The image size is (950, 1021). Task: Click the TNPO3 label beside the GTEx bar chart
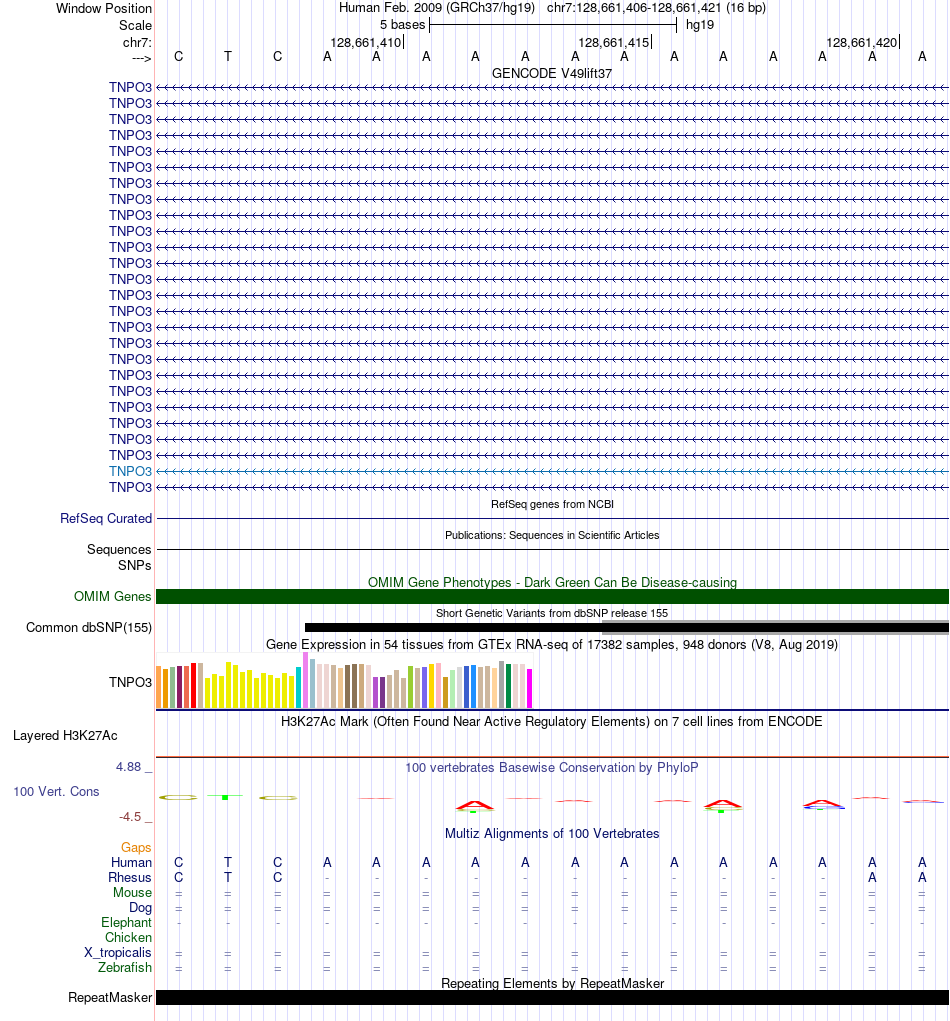(x=130, y=682)
